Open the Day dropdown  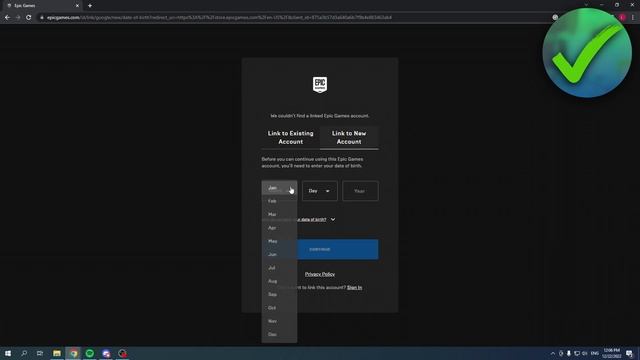pos(320,191)
